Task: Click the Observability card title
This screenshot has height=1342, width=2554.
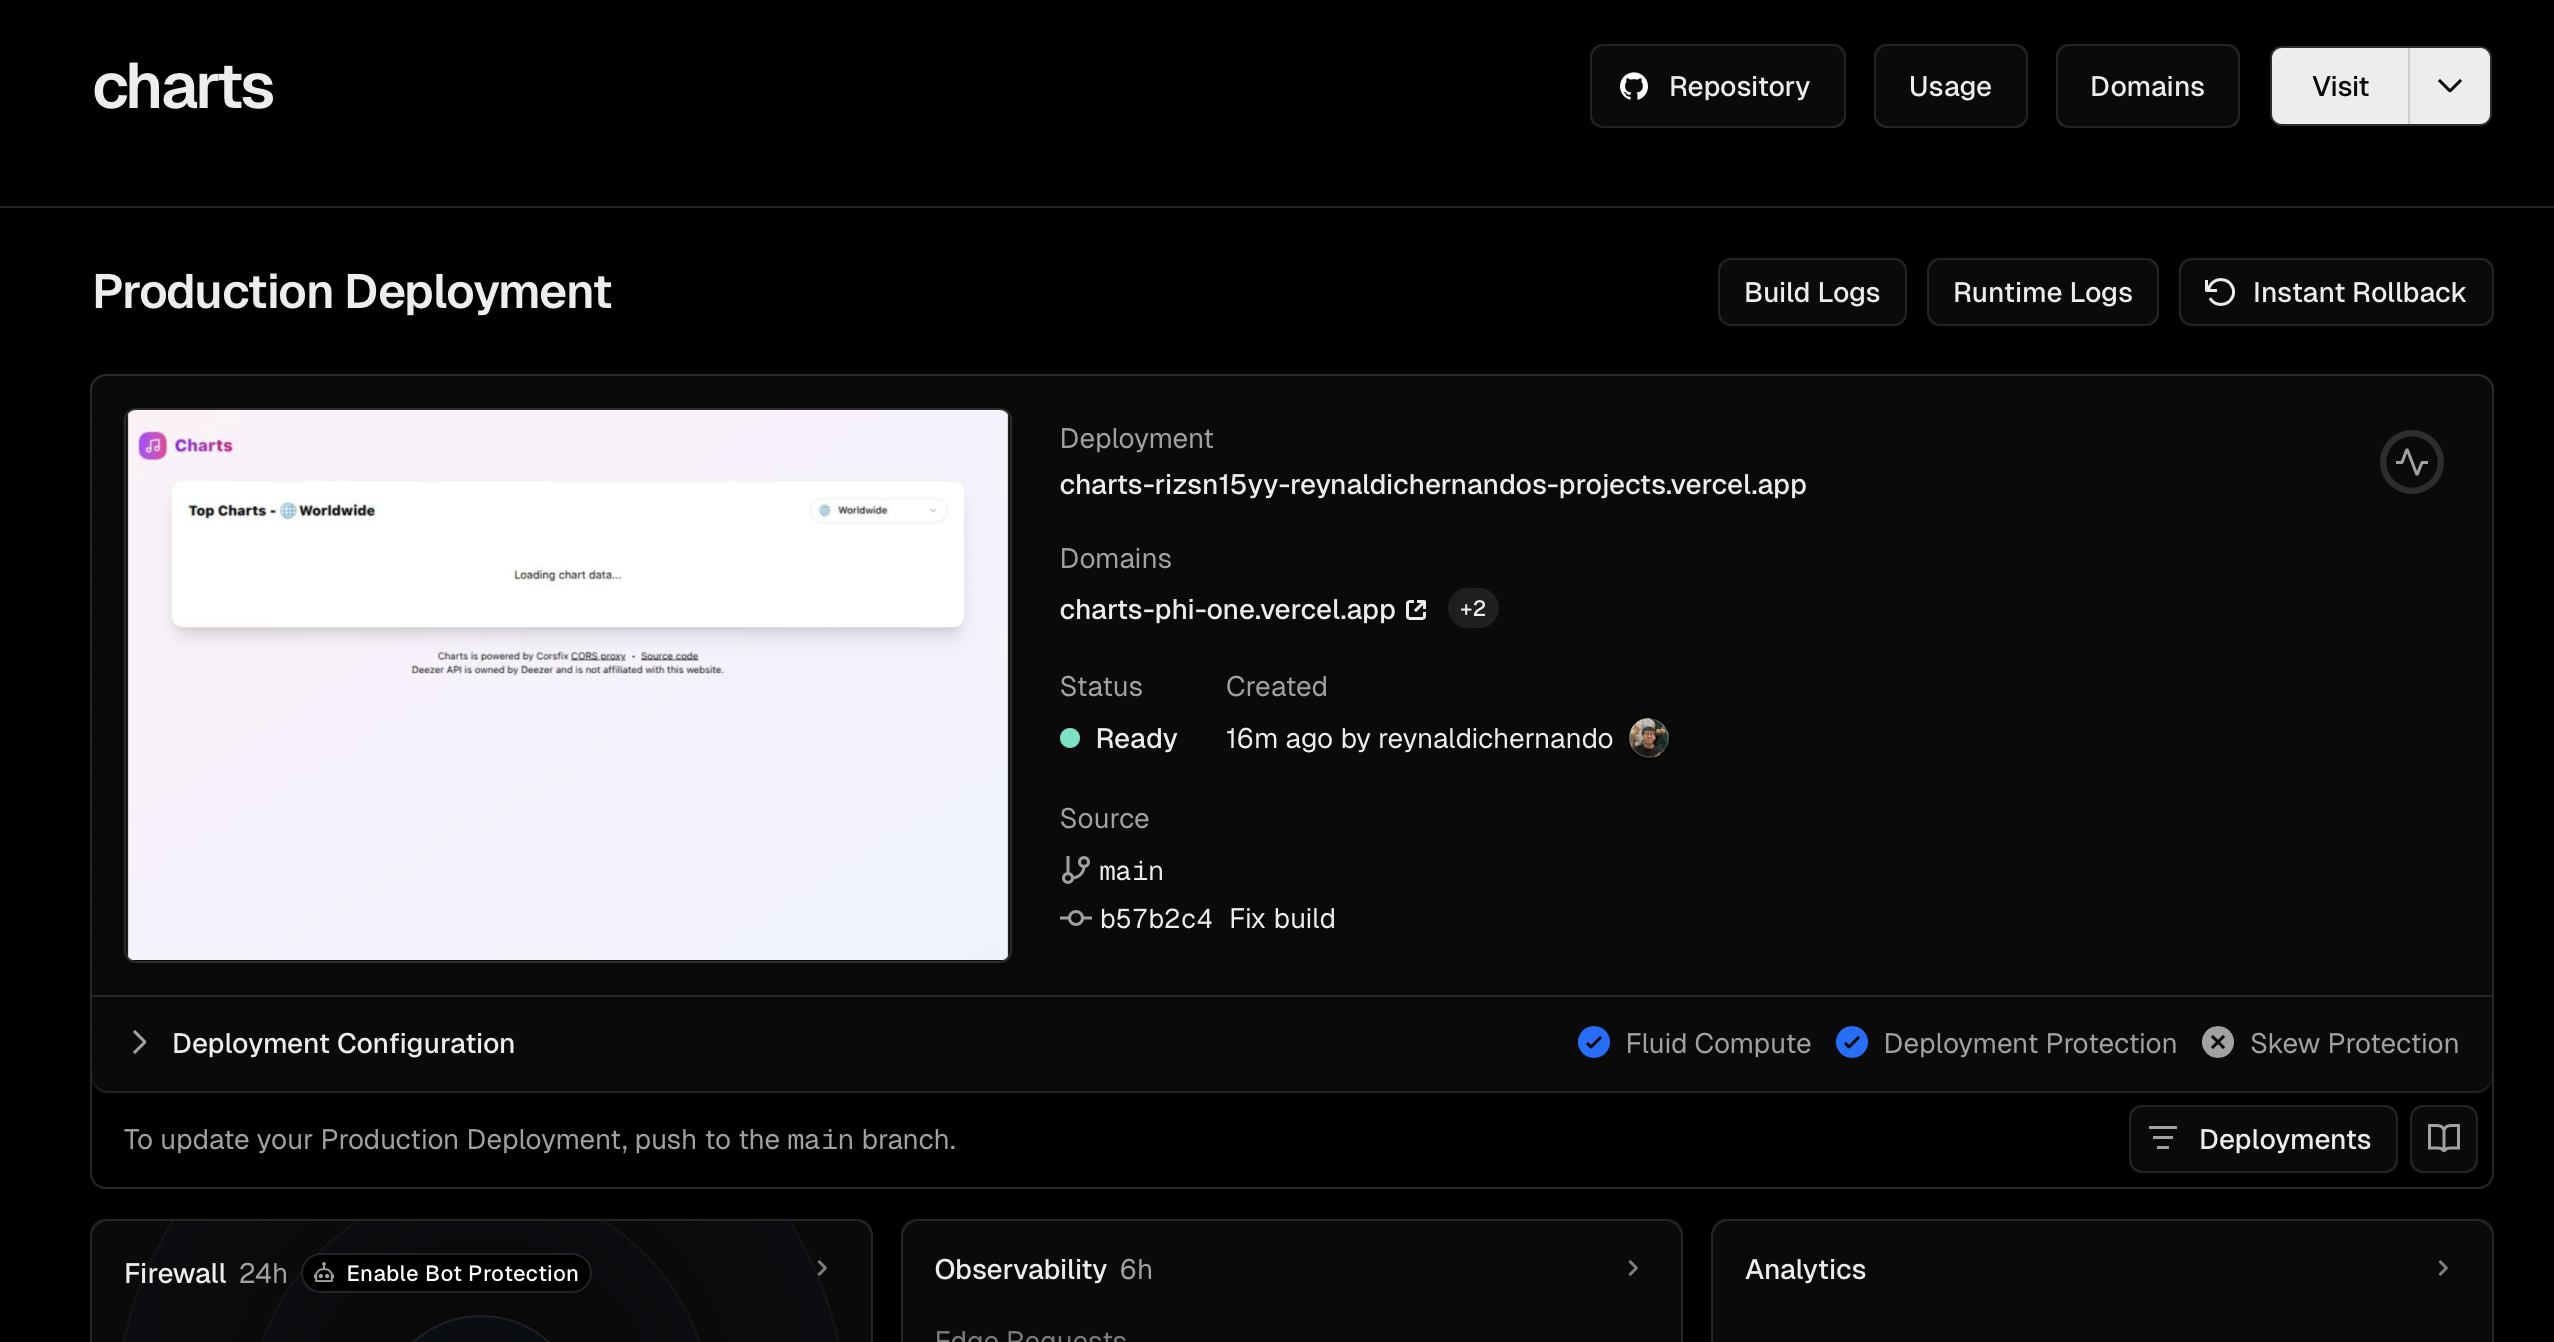Action: (1020, 1269)
